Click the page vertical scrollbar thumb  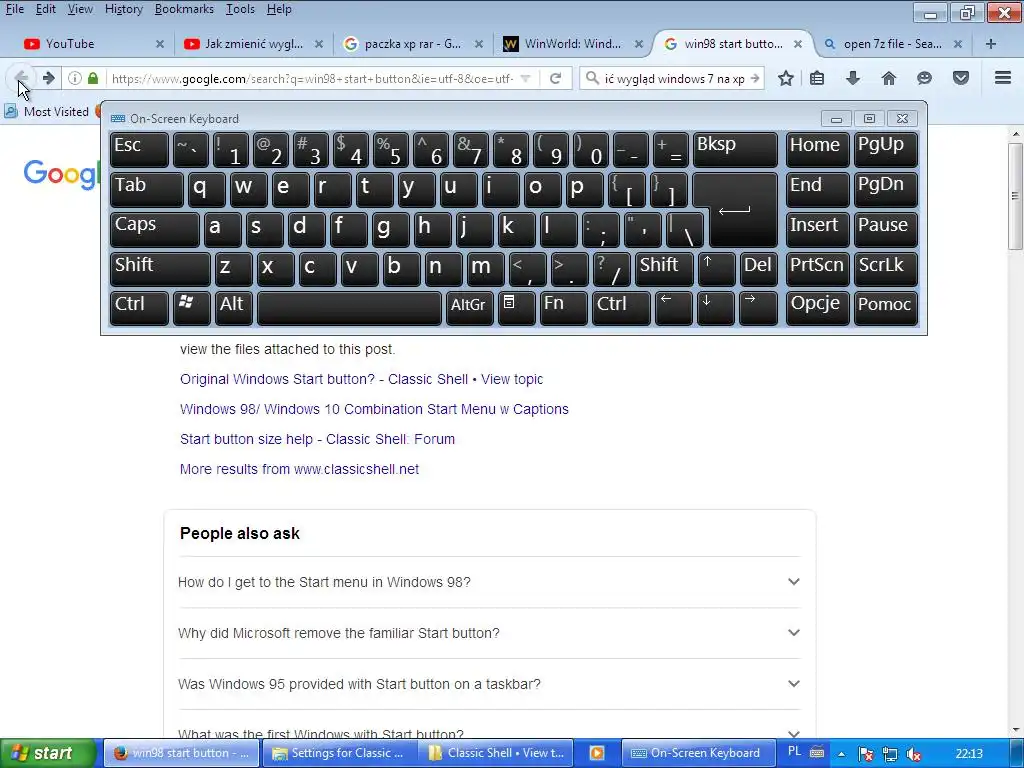(1016, 195)
